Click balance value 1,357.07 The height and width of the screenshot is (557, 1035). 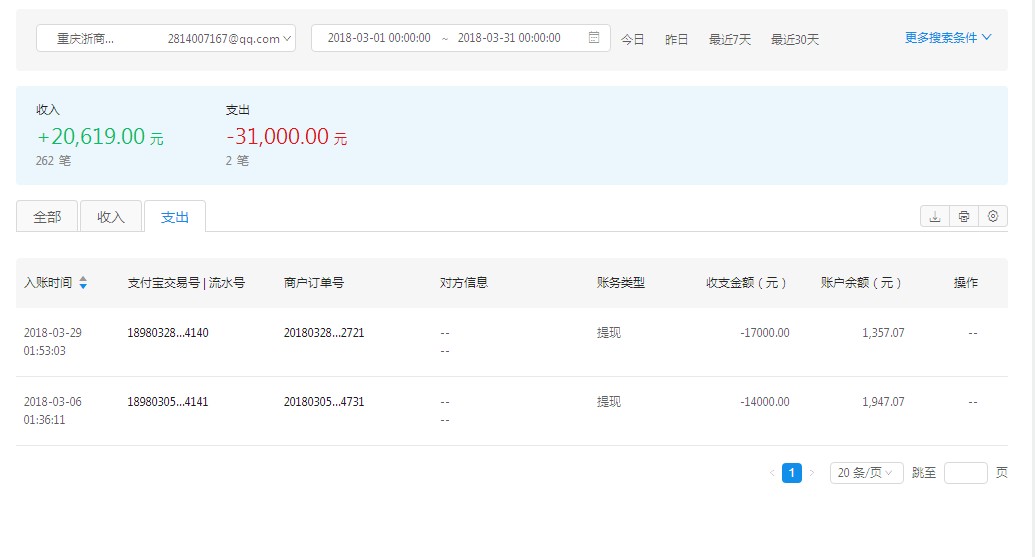883,333
